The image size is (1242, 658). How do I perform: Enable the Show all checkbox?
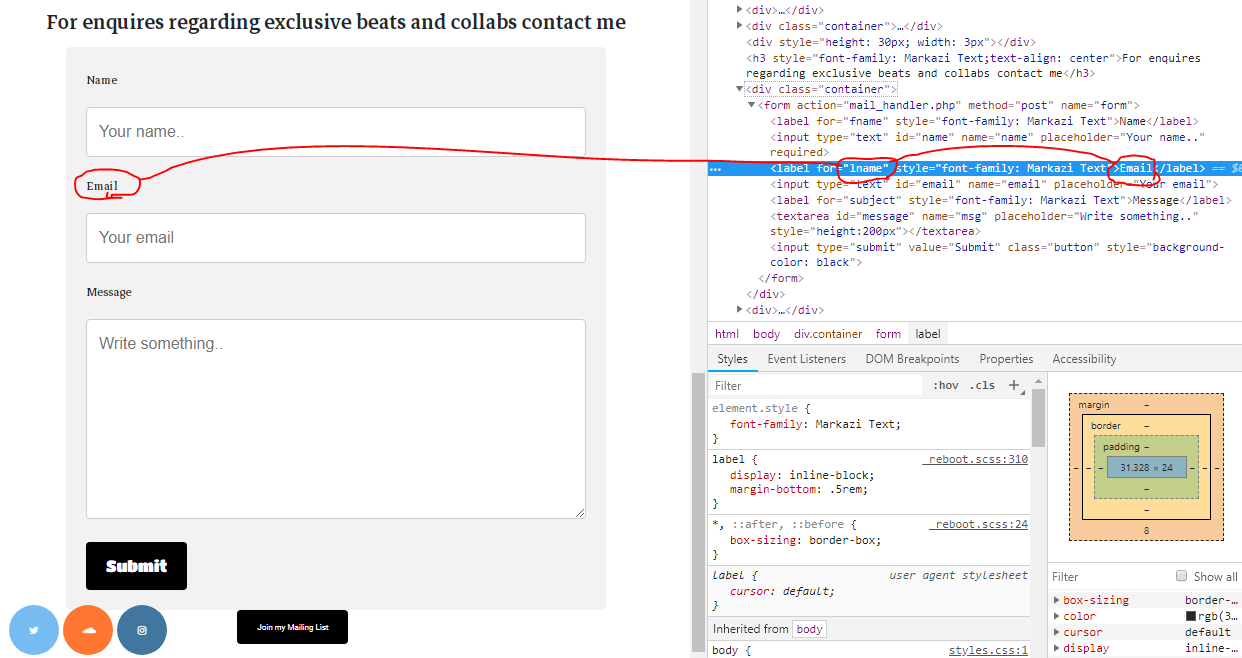point(1181,576)
